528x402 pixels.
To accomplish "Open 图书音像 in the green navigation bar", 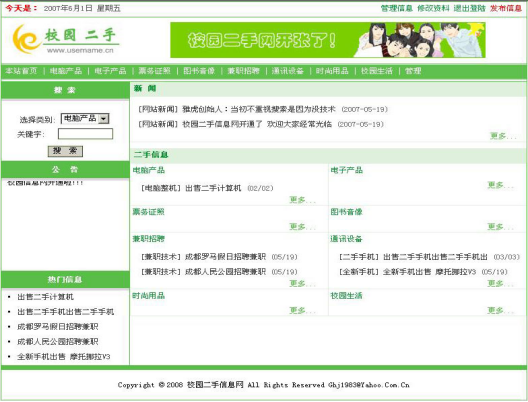I will coord(199,71).
